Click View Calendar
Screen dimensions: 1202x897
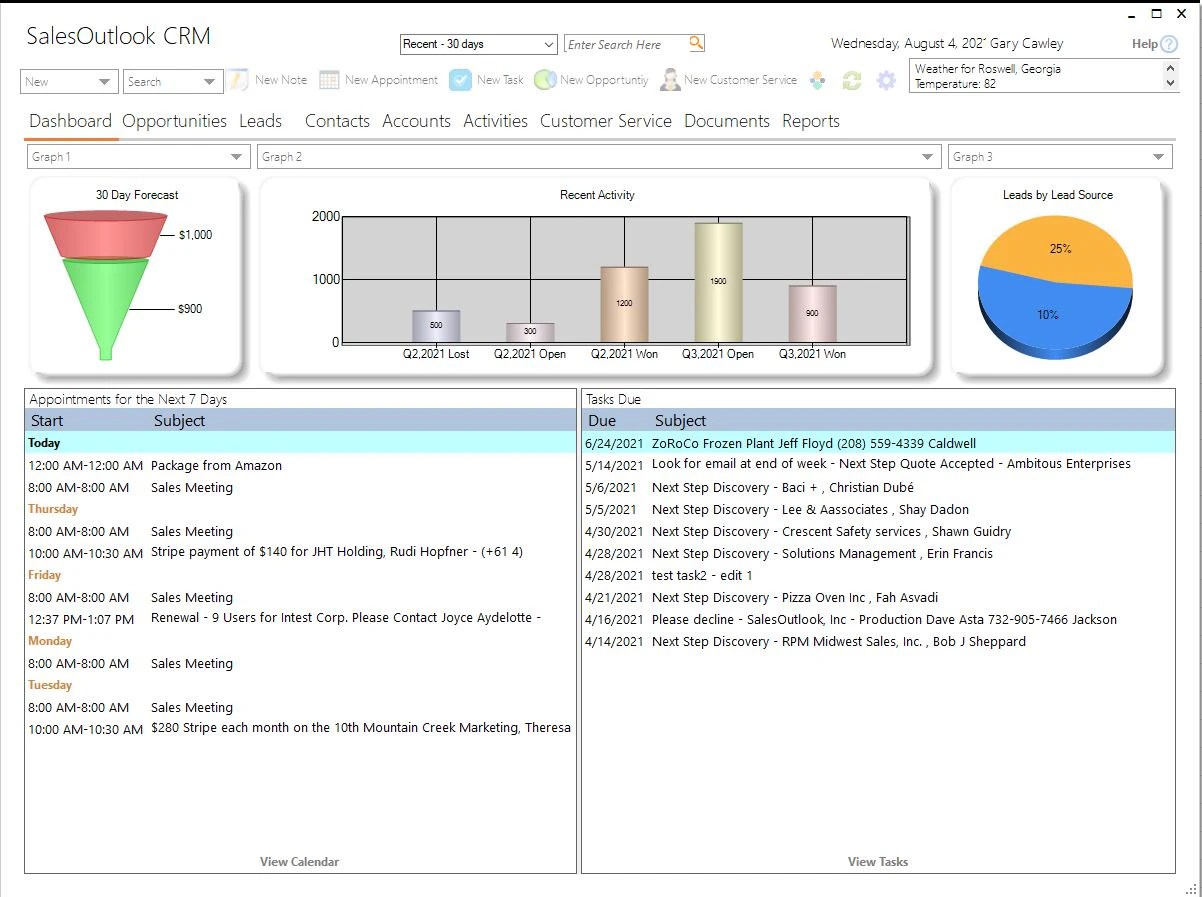coord(299,861)
